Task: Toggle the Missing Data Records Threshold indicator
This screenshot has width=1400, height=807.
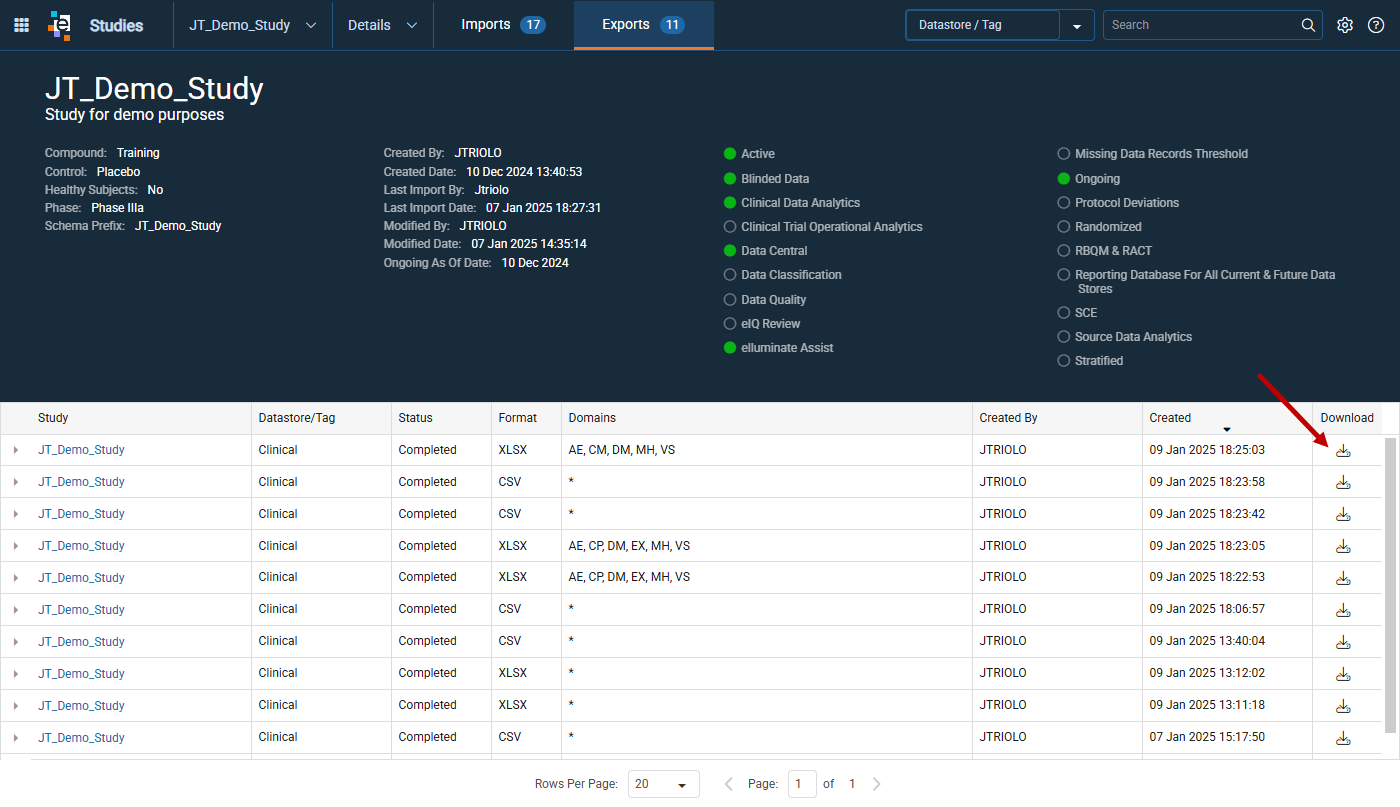Action: [1064, 154]
